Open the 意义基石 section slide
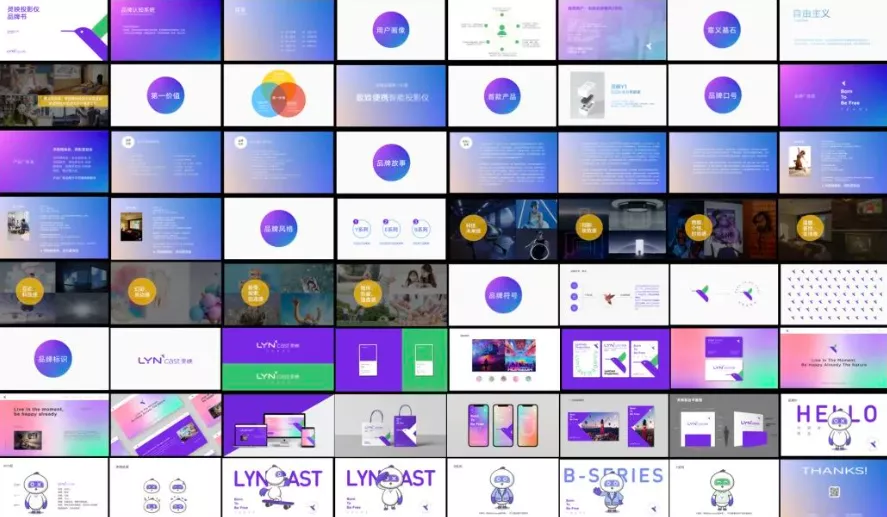The image size is (887, 517). point(723,30)
